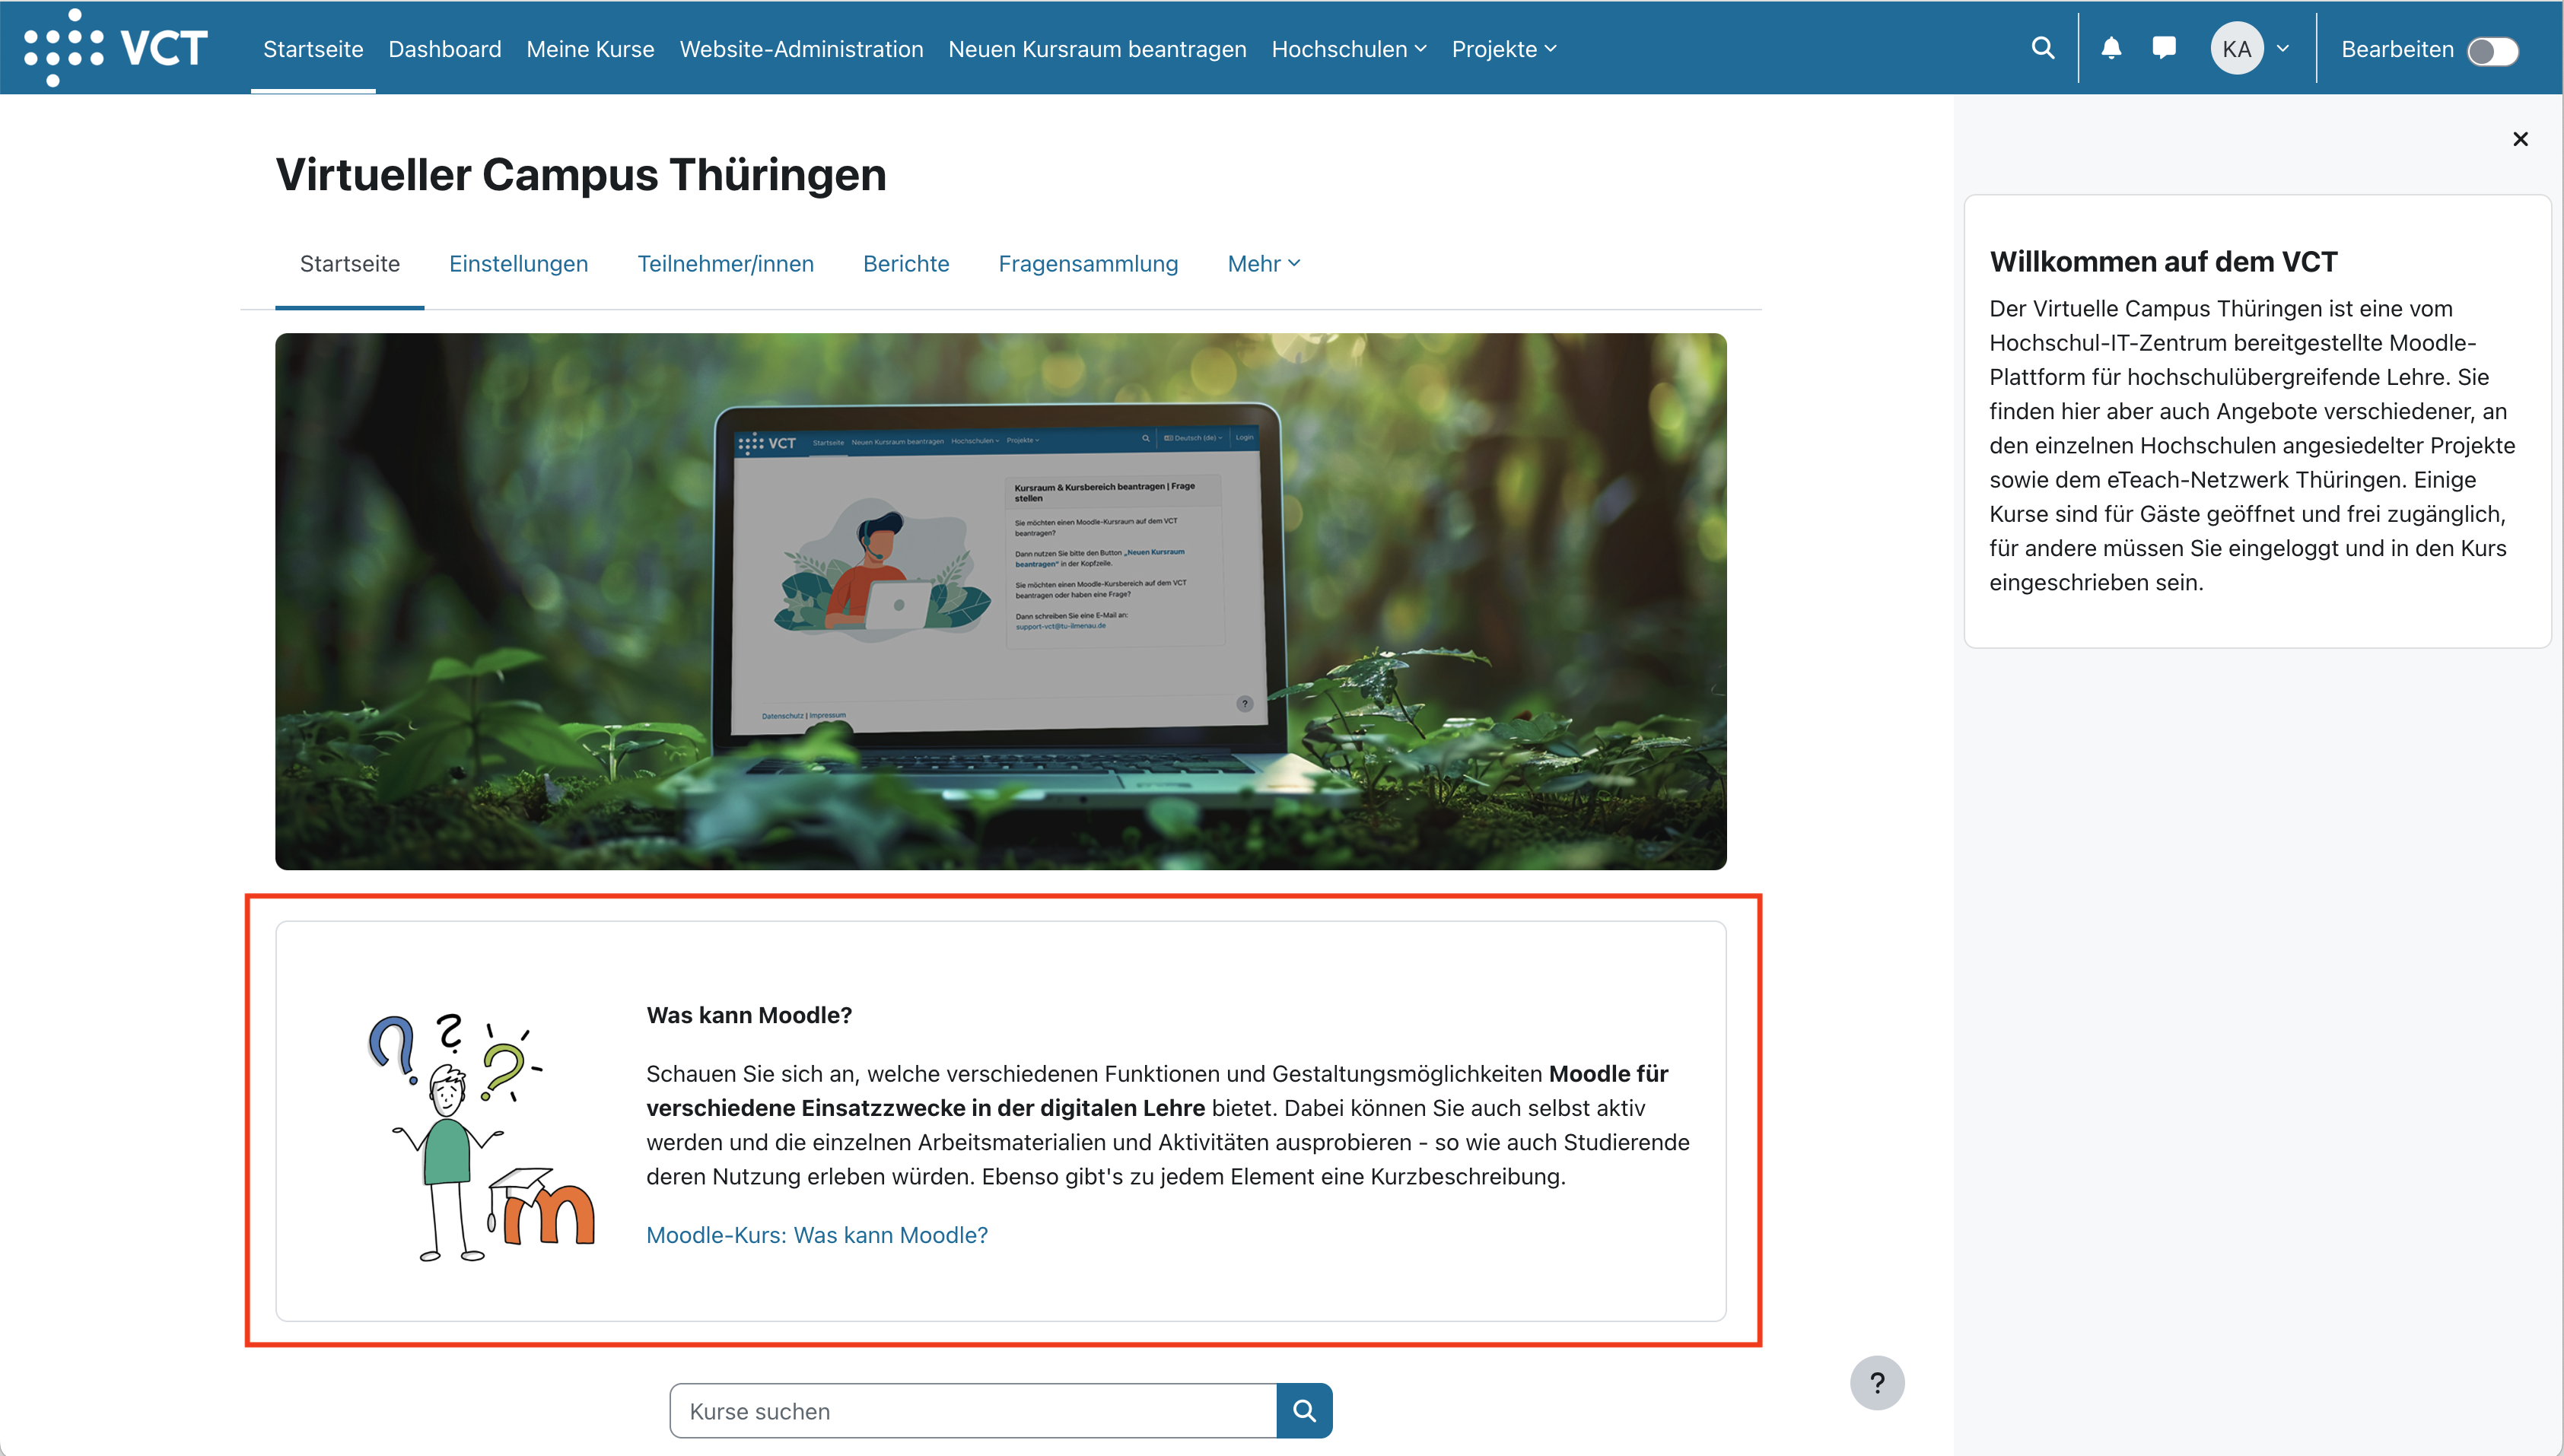Image resolution: width=2564 pixels, height=1456 pixels.
Task: Open the Fragensammlung tab
Action: [x=1087, y=263]
